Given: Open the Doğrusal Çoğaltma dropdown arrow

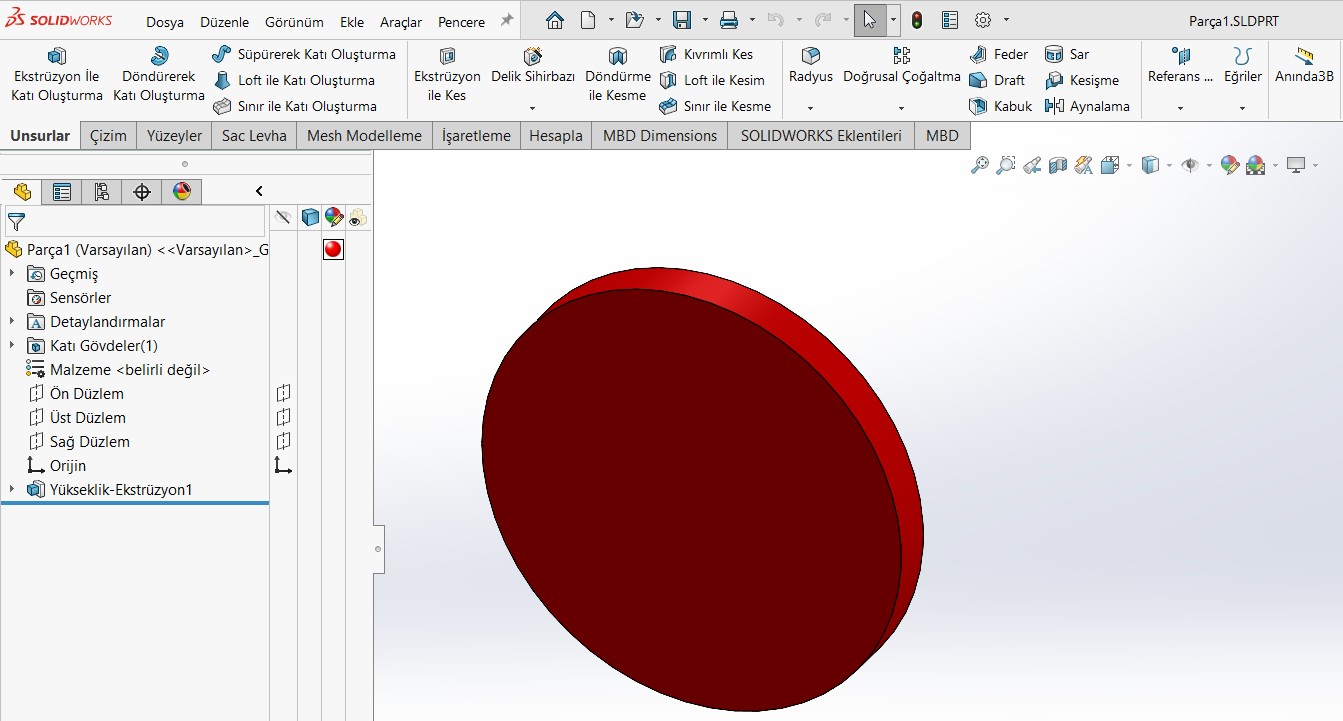Looking at the screenshot, I should point(902,108).
